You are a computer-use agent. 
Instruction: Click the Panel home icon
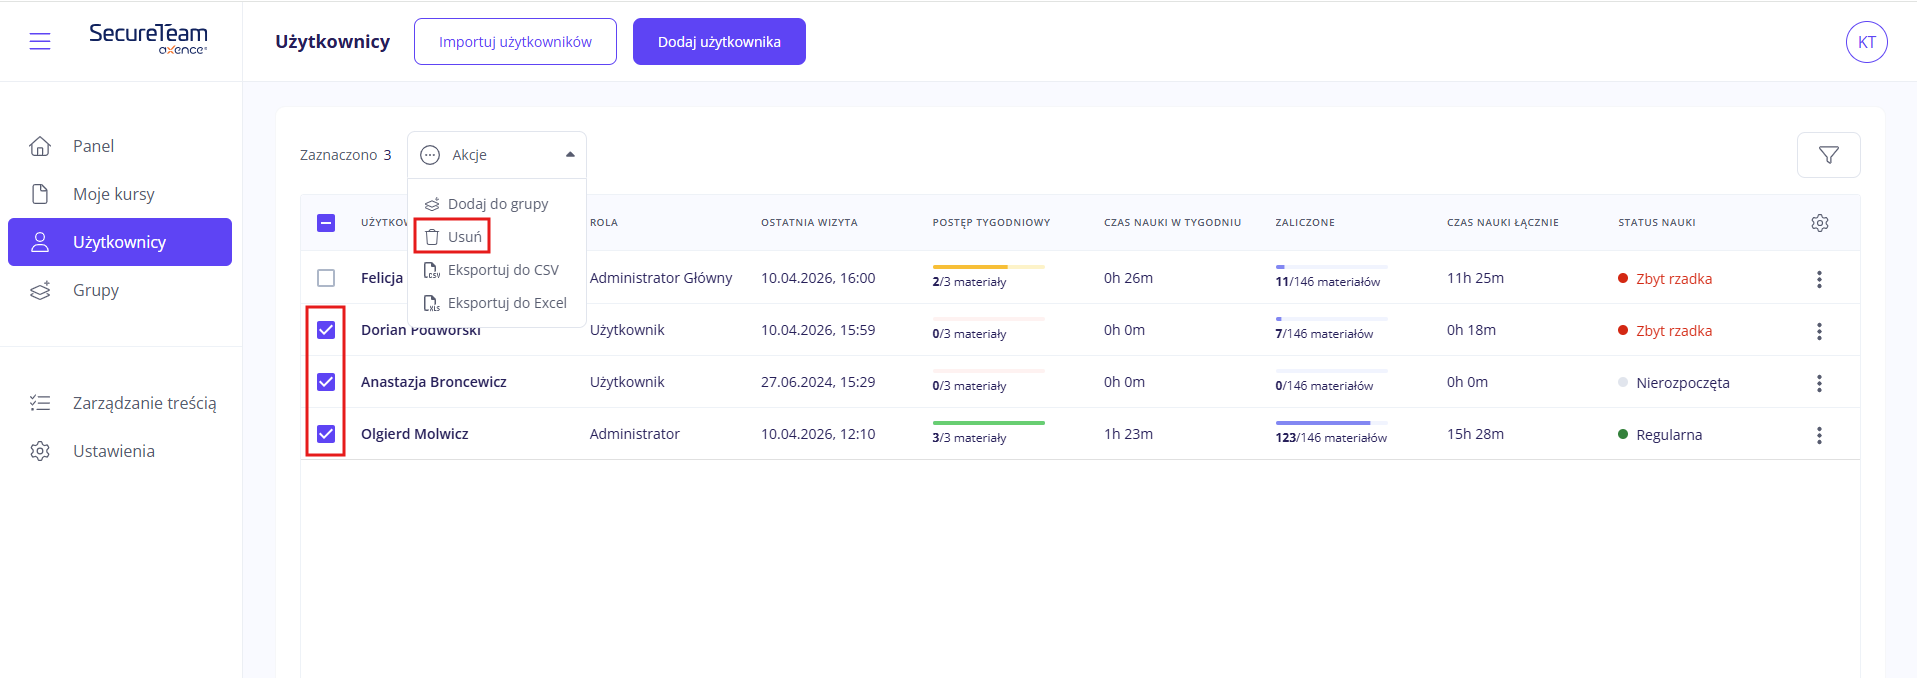click(x=40, y=146)
